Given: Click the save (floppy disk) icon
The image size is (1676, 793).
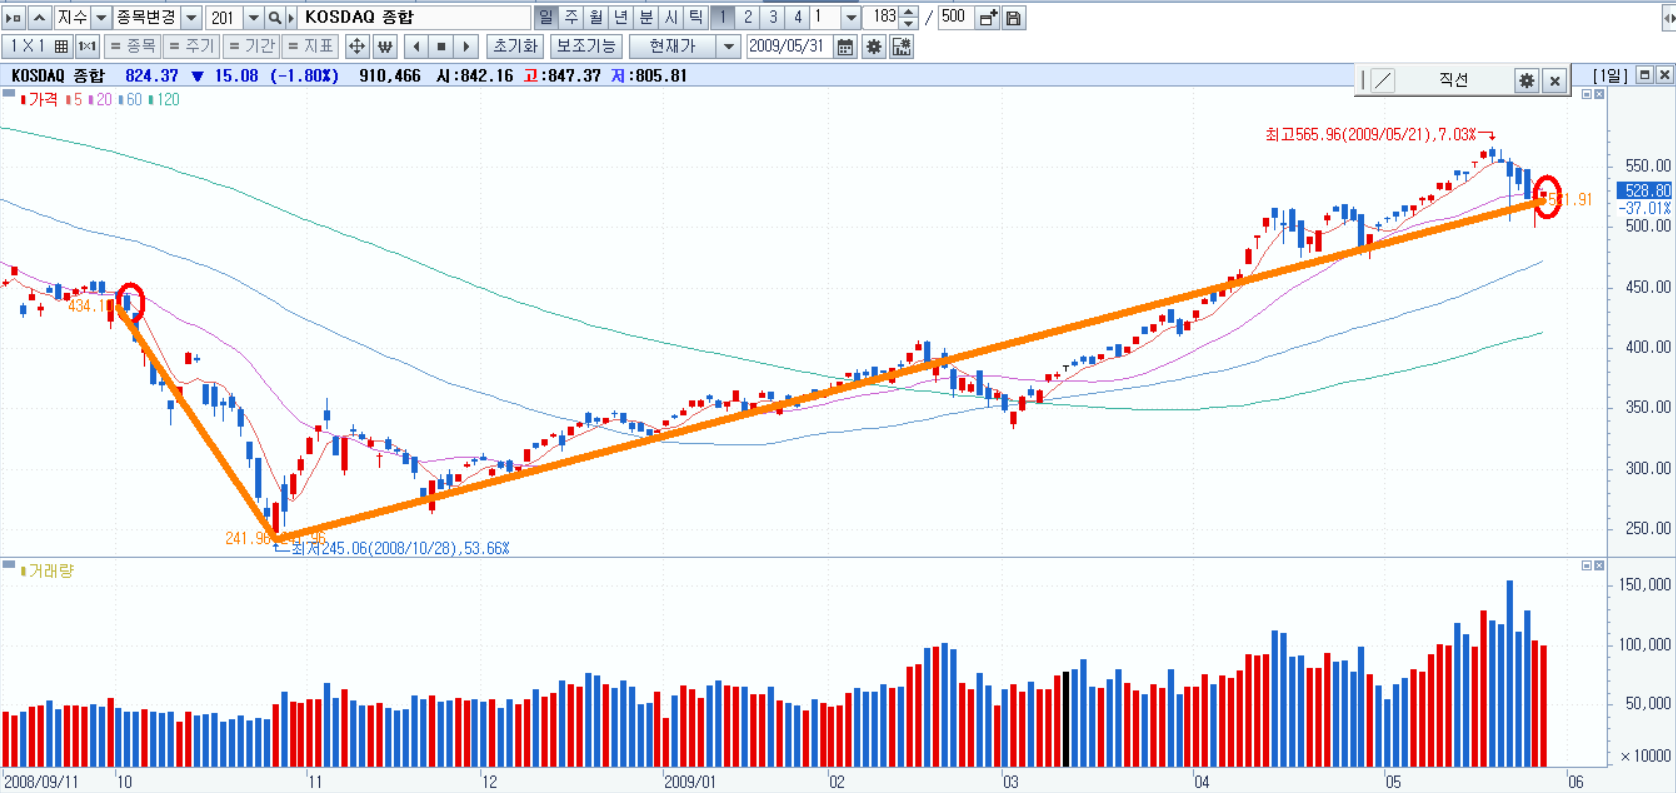Looking at the screenshot, I should pyautogui.click(x=1013, y=18).
